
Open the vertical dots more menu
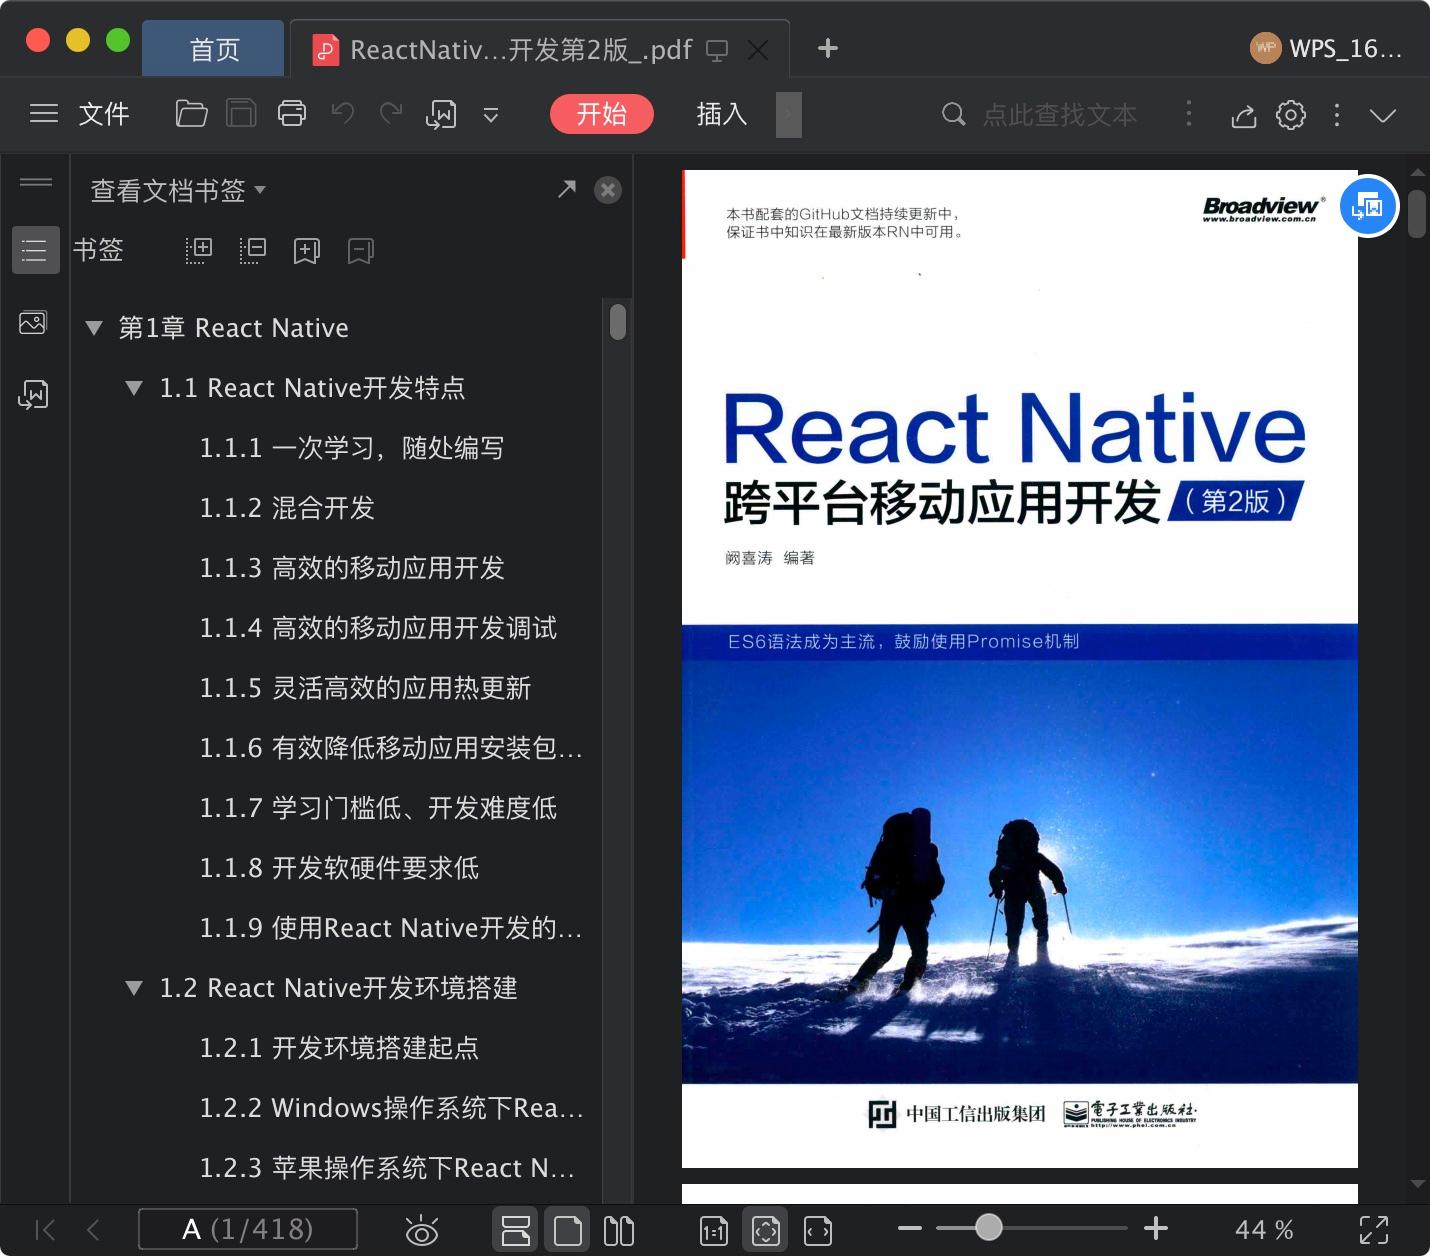1337,115
